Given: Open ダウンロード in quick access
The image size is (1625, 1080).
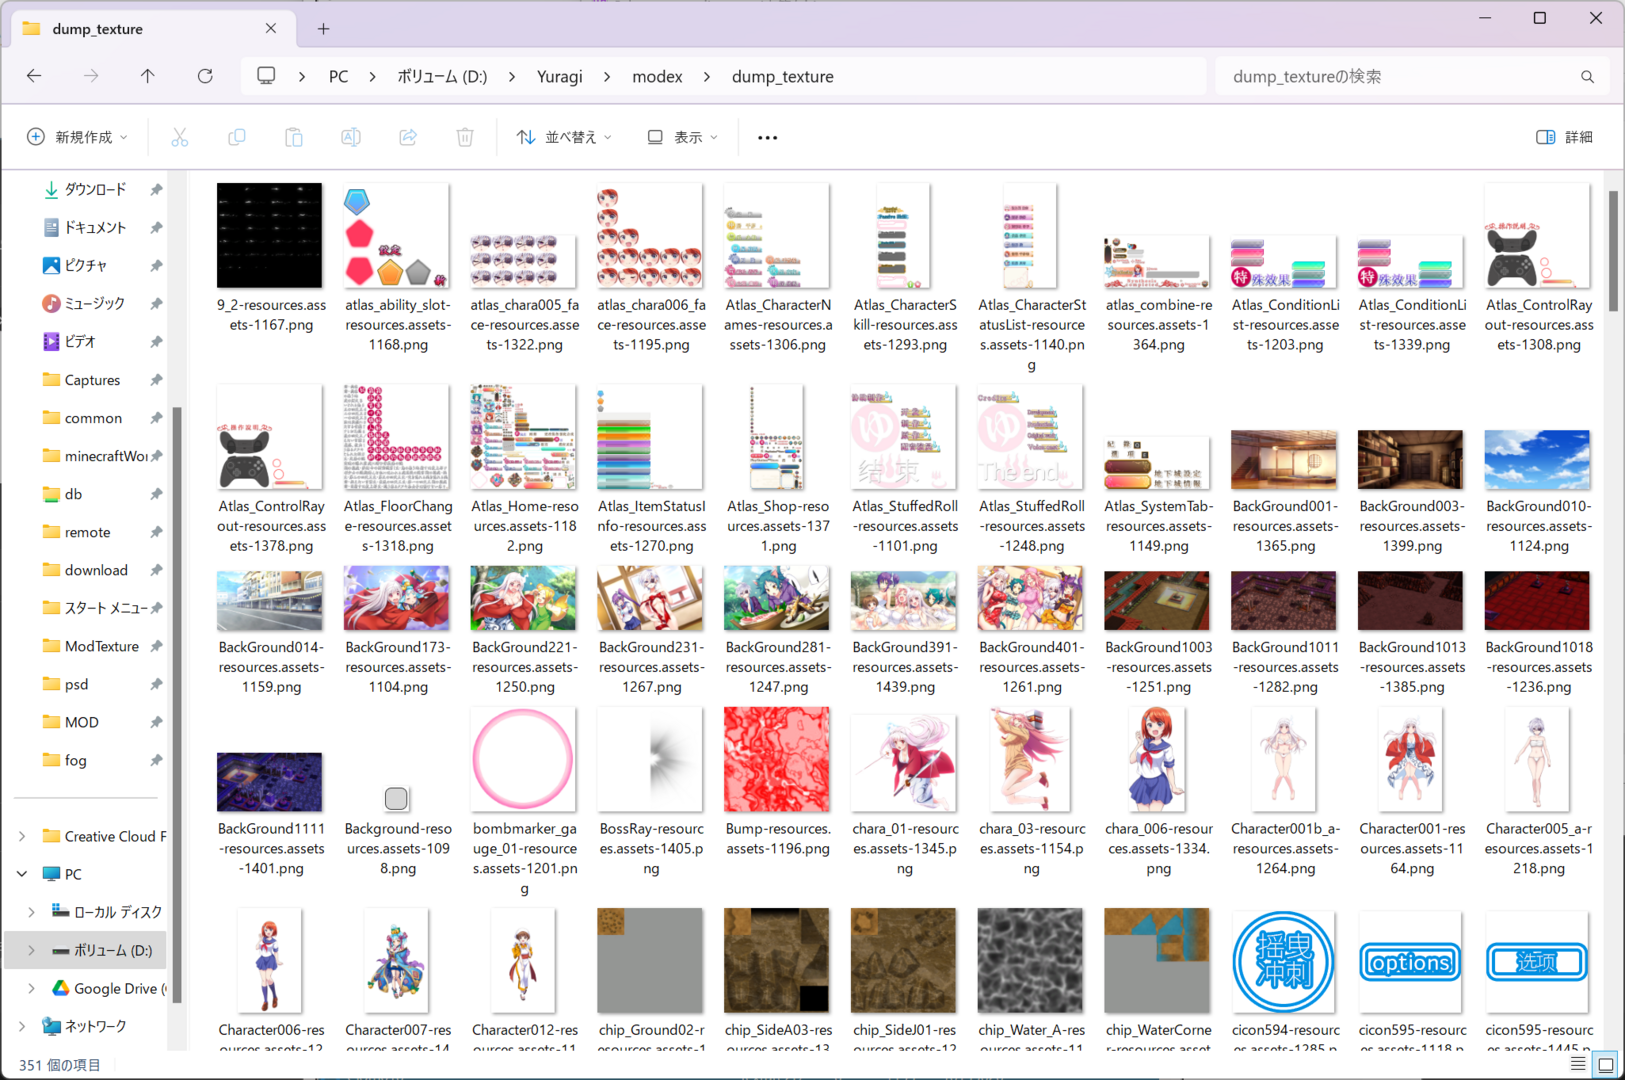Looking at the screenshot, I should [95, 189].
